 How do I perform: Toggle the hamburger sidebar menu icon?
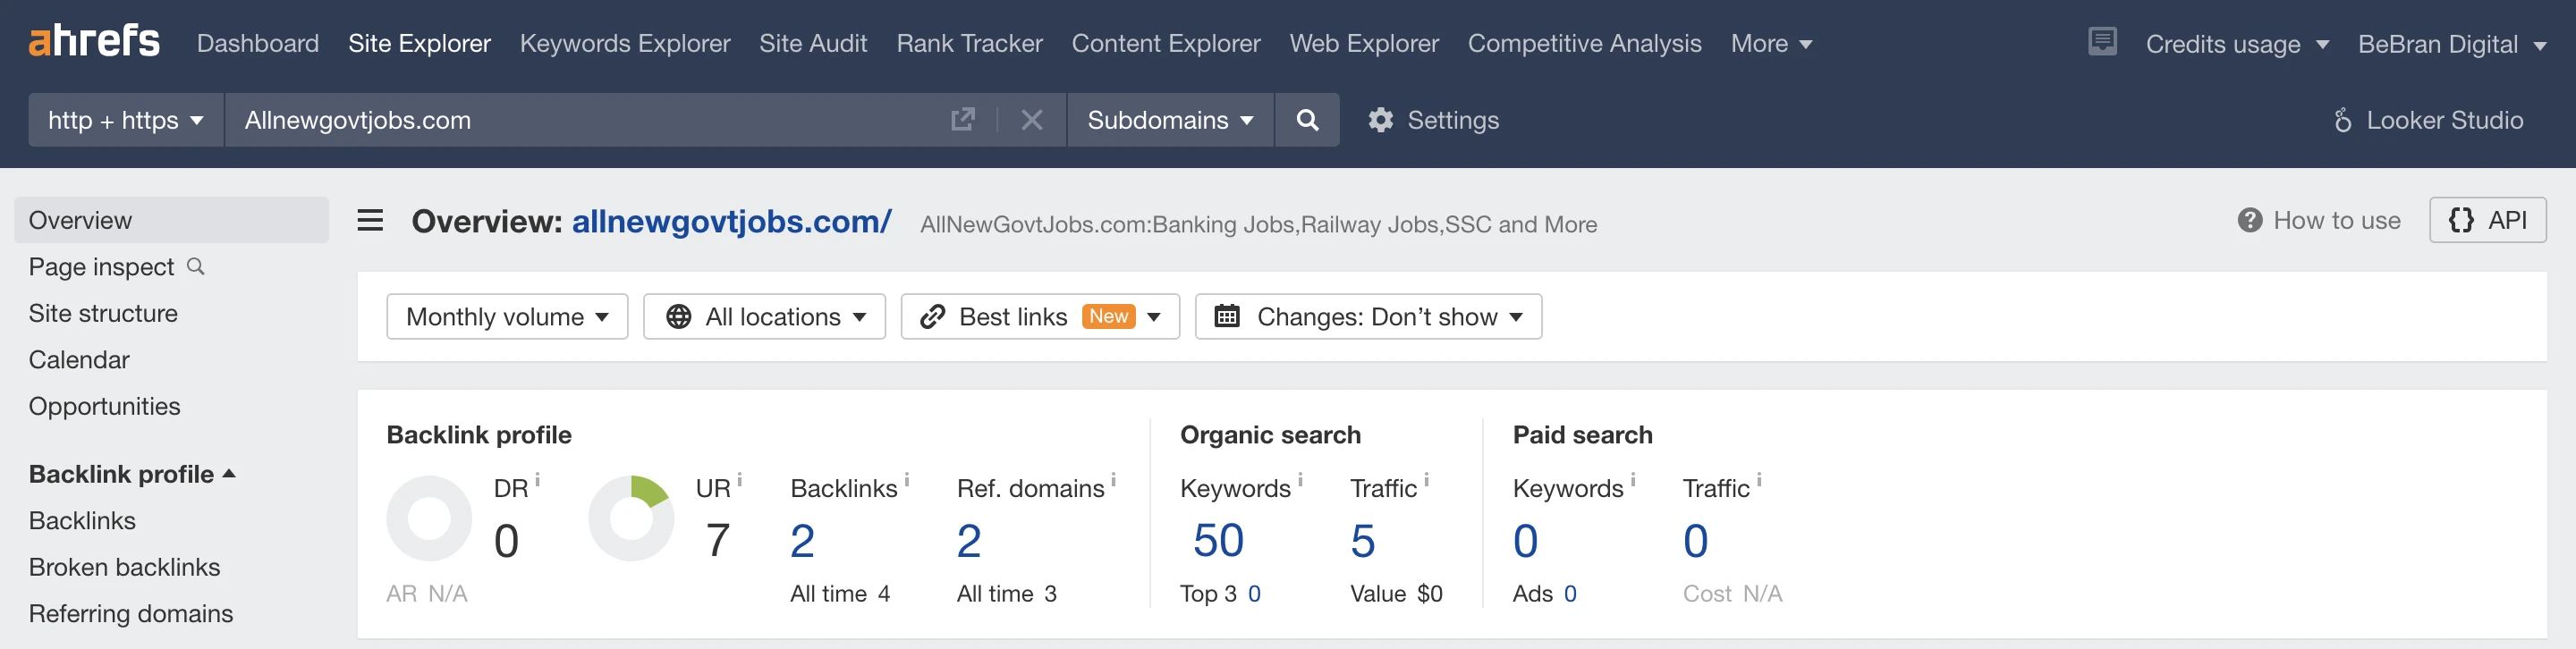coord(370,220)
